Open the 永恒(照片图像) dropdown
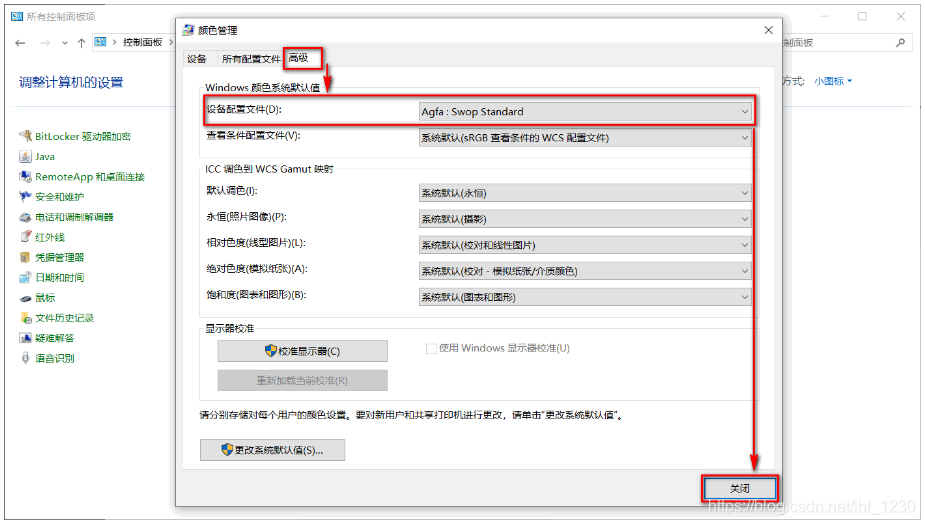Viewport: 925px width, 525px height. pos(585,219)
